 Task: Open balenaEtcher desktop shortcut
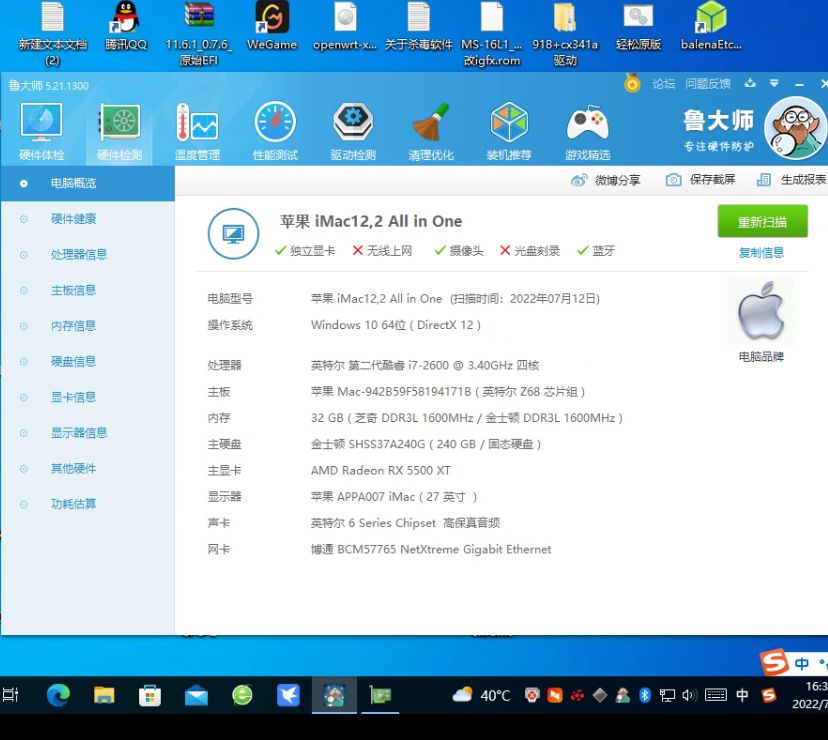pos(711,26)
